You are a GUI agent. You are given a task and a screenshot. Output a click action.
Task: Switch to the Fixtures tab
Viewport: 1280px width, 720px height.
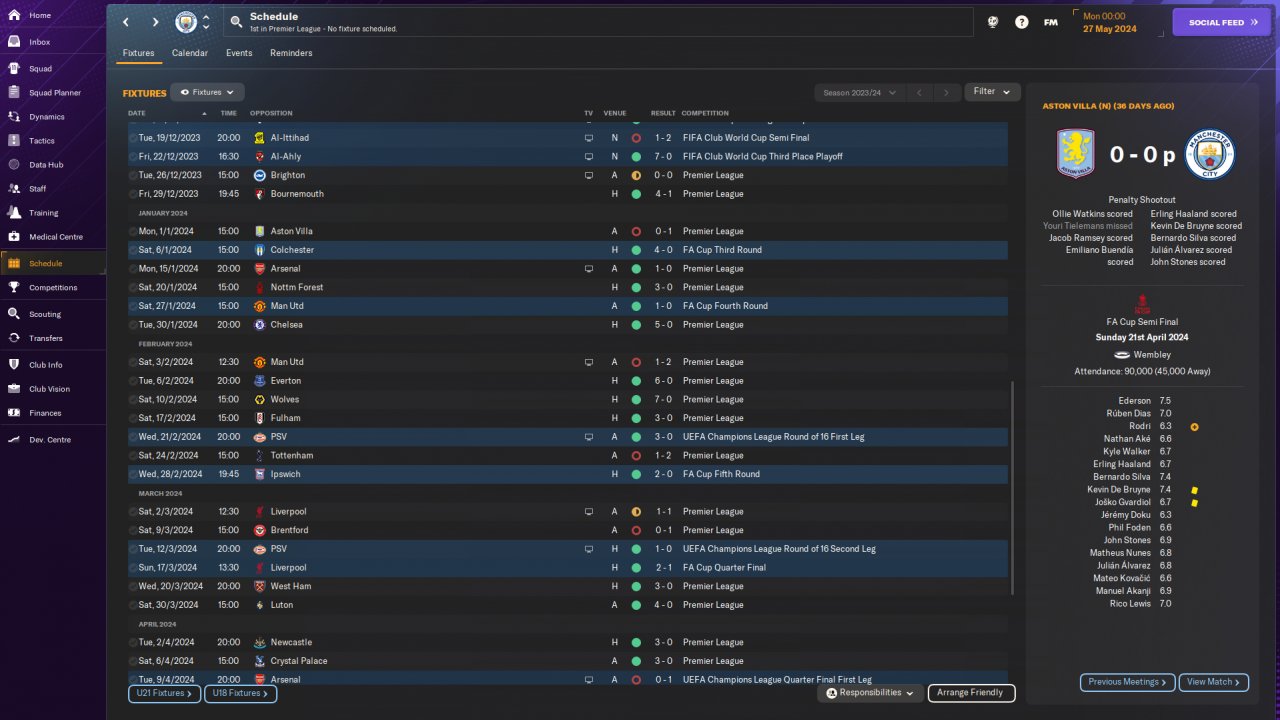pyautogui.click(x=139, y=53)
